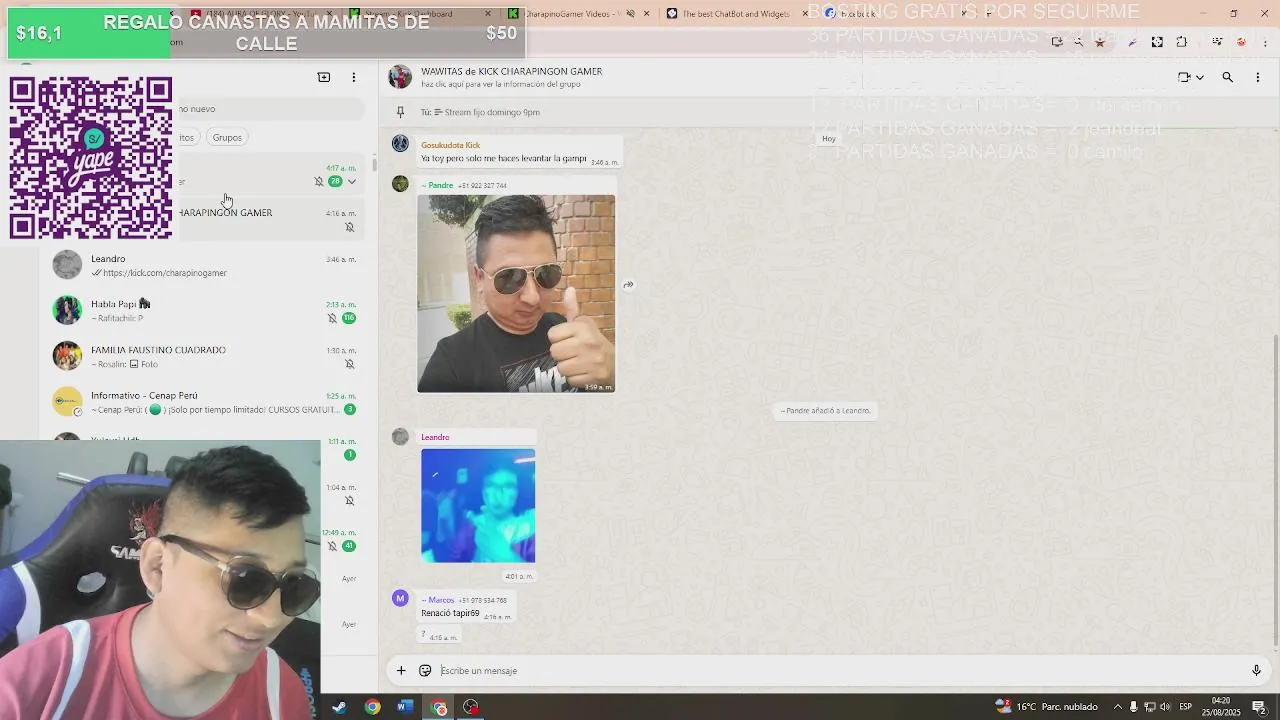Click the attach plus icon in message bar

pos(401,670)
